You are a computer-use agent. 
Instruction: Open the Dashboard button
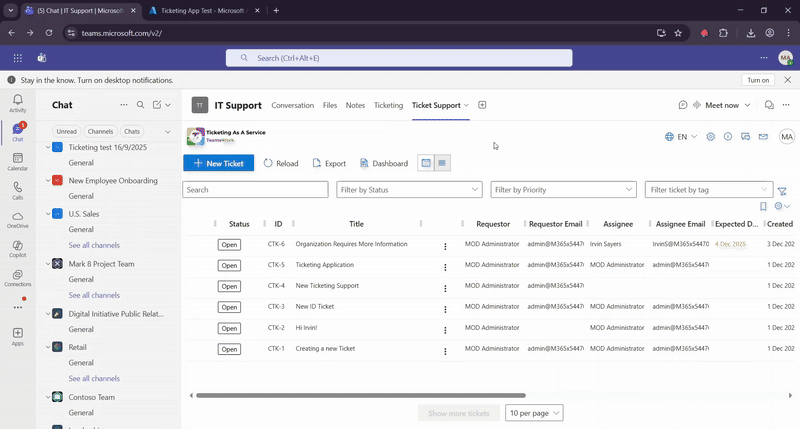[384, 163]
